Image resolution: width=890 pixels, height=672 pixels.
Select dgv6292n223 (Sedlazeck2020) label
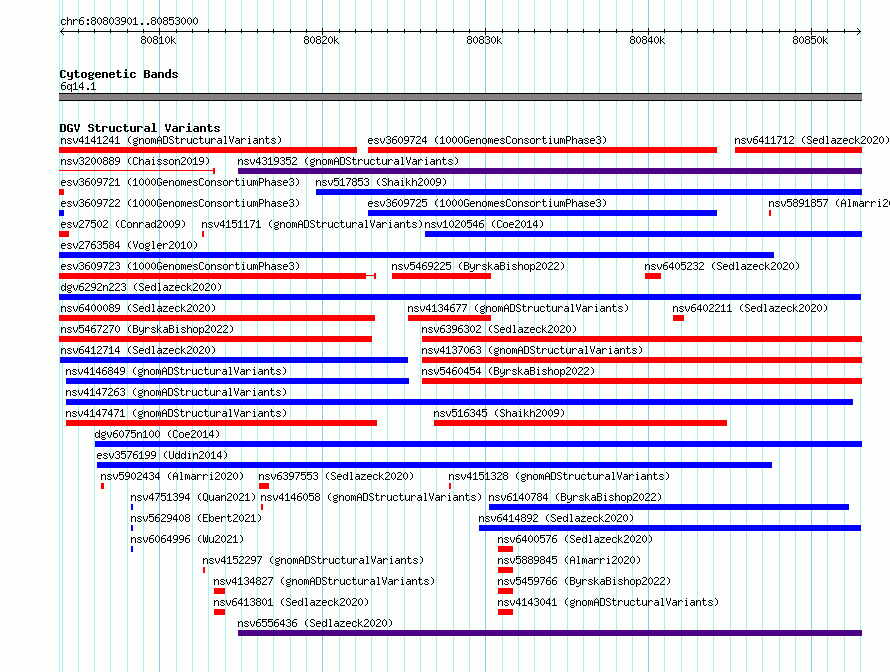141,287
